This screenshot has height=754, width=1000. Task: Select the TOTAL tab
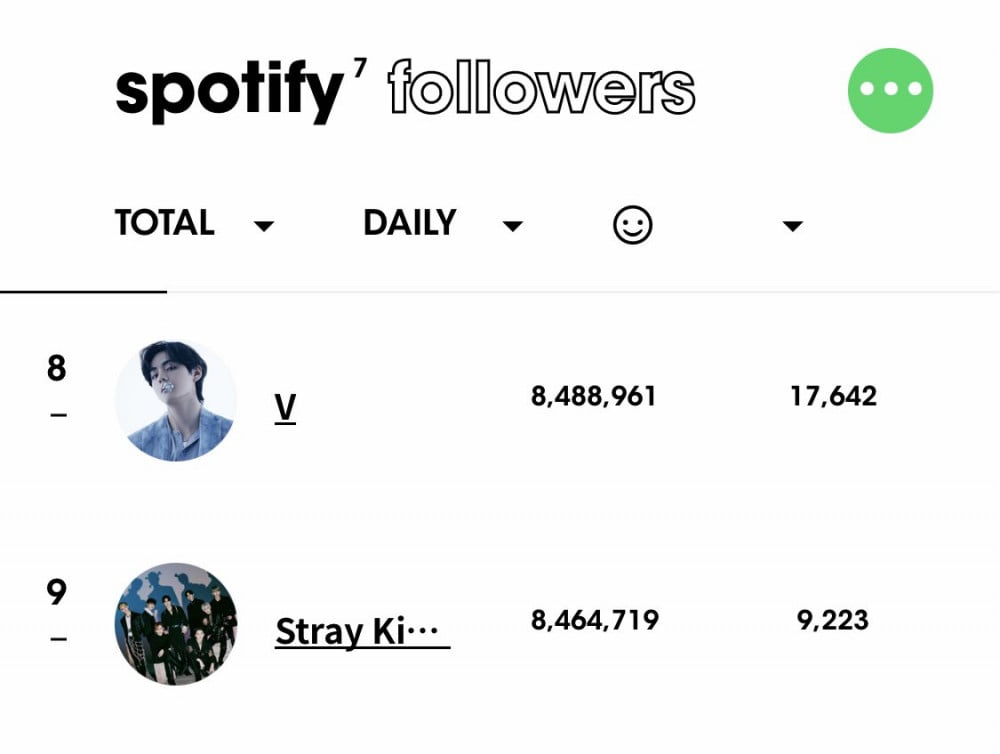165,223
